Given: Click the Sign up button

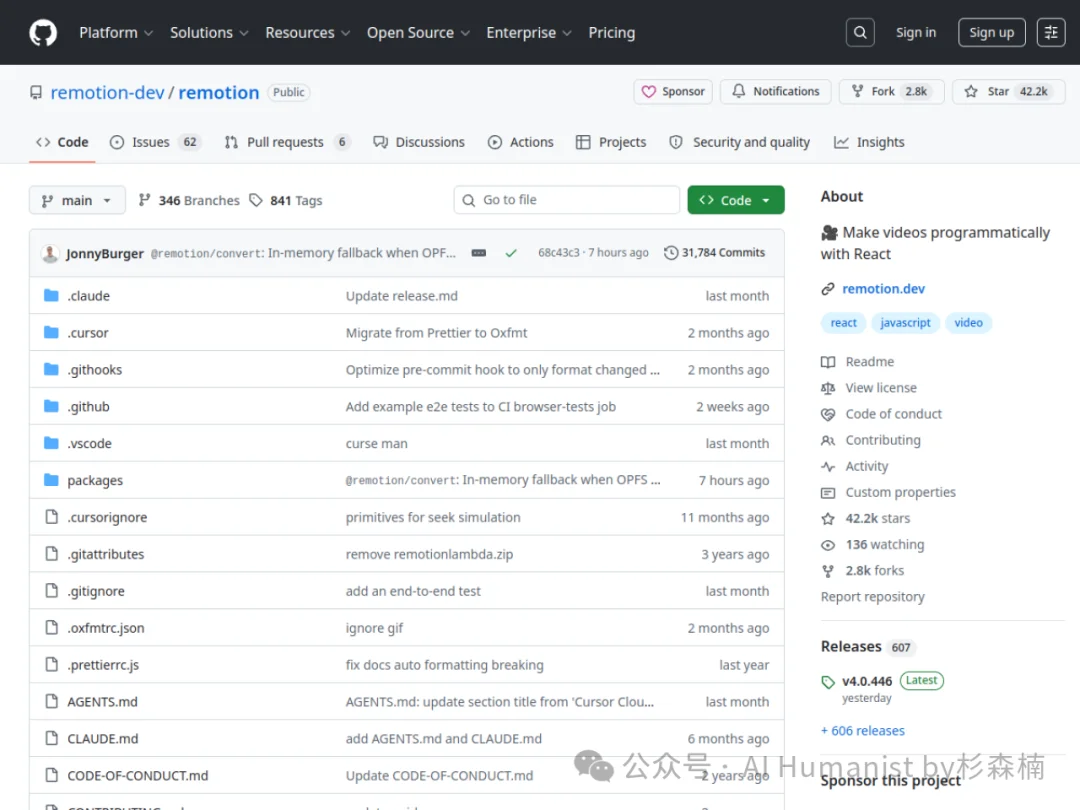Looking at the screenshot, I should 991,33.
